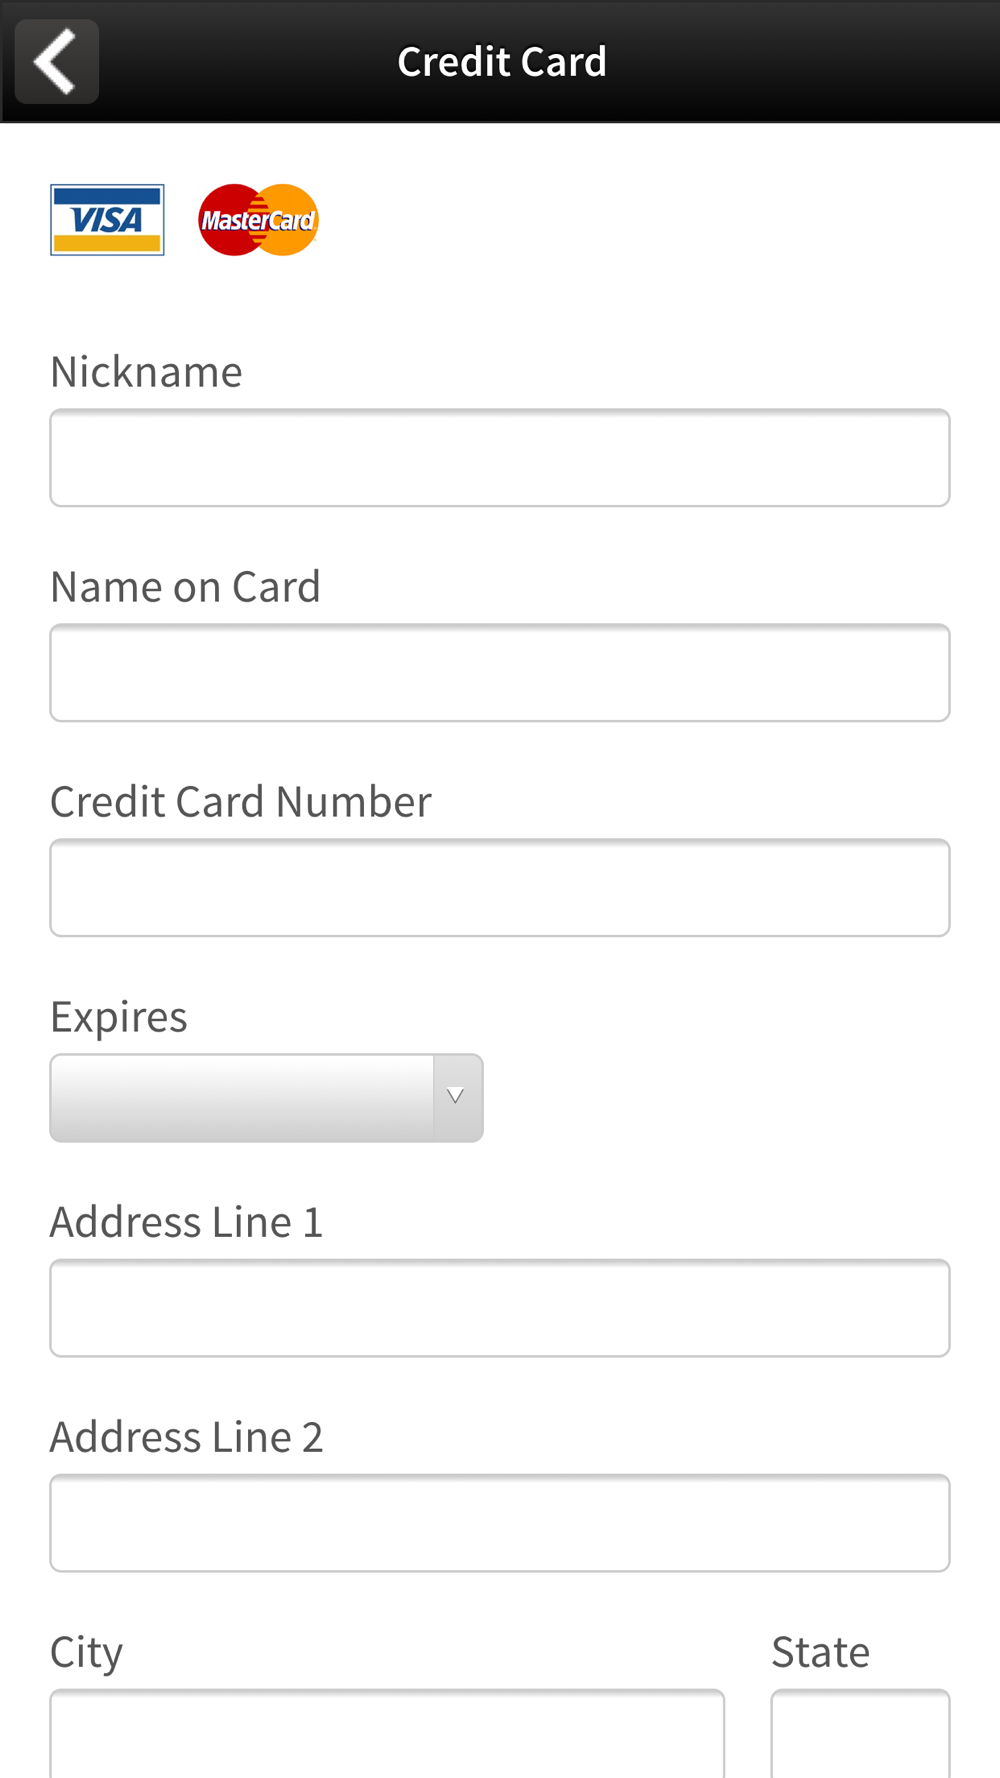The height and width of the screenshot is (1778, 1000).
Task: Click the Name on Card label
Action: [x=185, y=587]
